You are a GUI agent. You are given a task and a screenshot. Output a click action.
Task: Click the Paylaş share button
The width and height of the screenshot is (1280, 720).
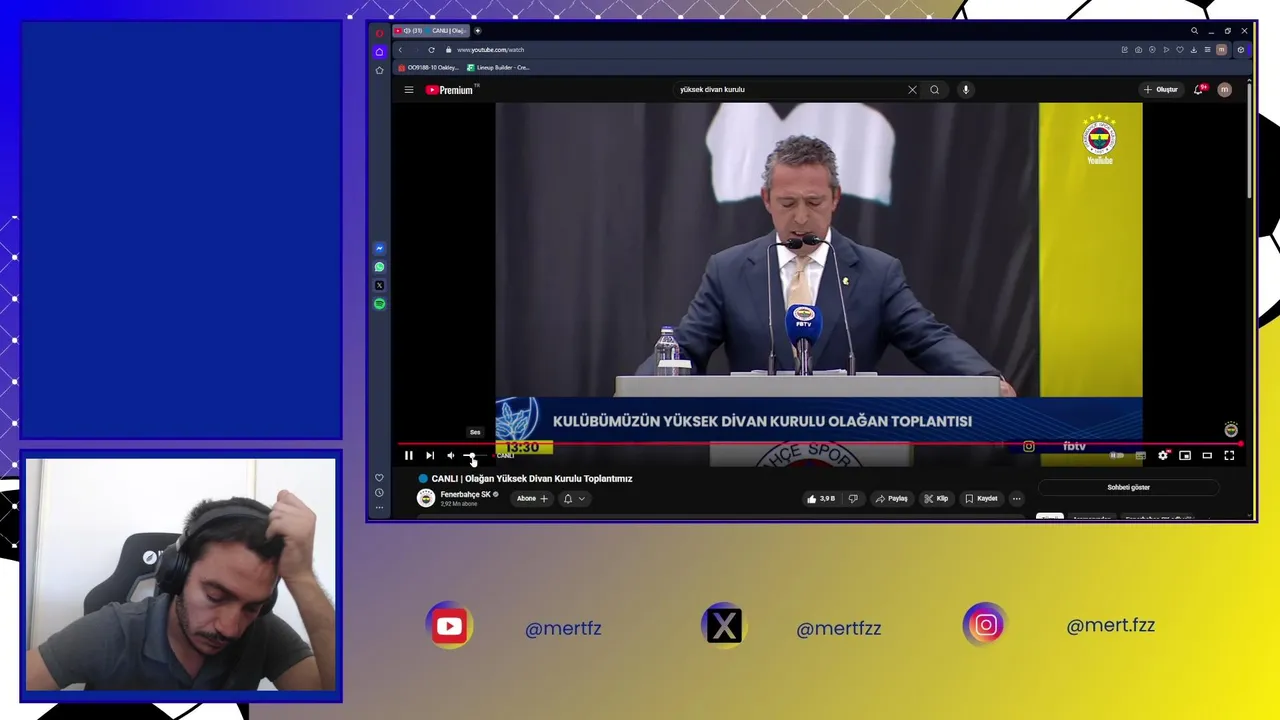(x=892, y=498)
